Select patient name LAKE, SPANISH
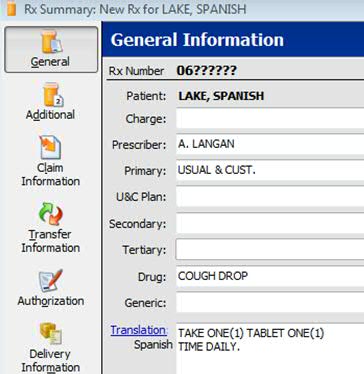 point(221,96)
